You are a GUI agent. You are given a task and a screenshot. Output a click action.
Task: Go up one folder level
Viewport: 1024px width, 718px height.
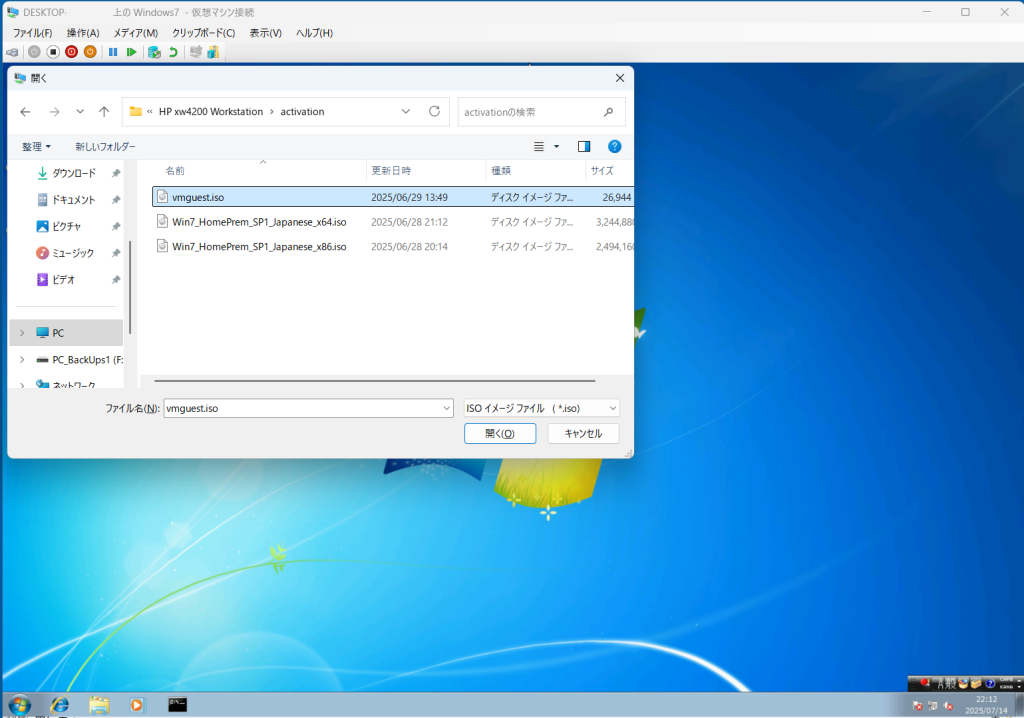pyautogui.click(x=104, y=112)
